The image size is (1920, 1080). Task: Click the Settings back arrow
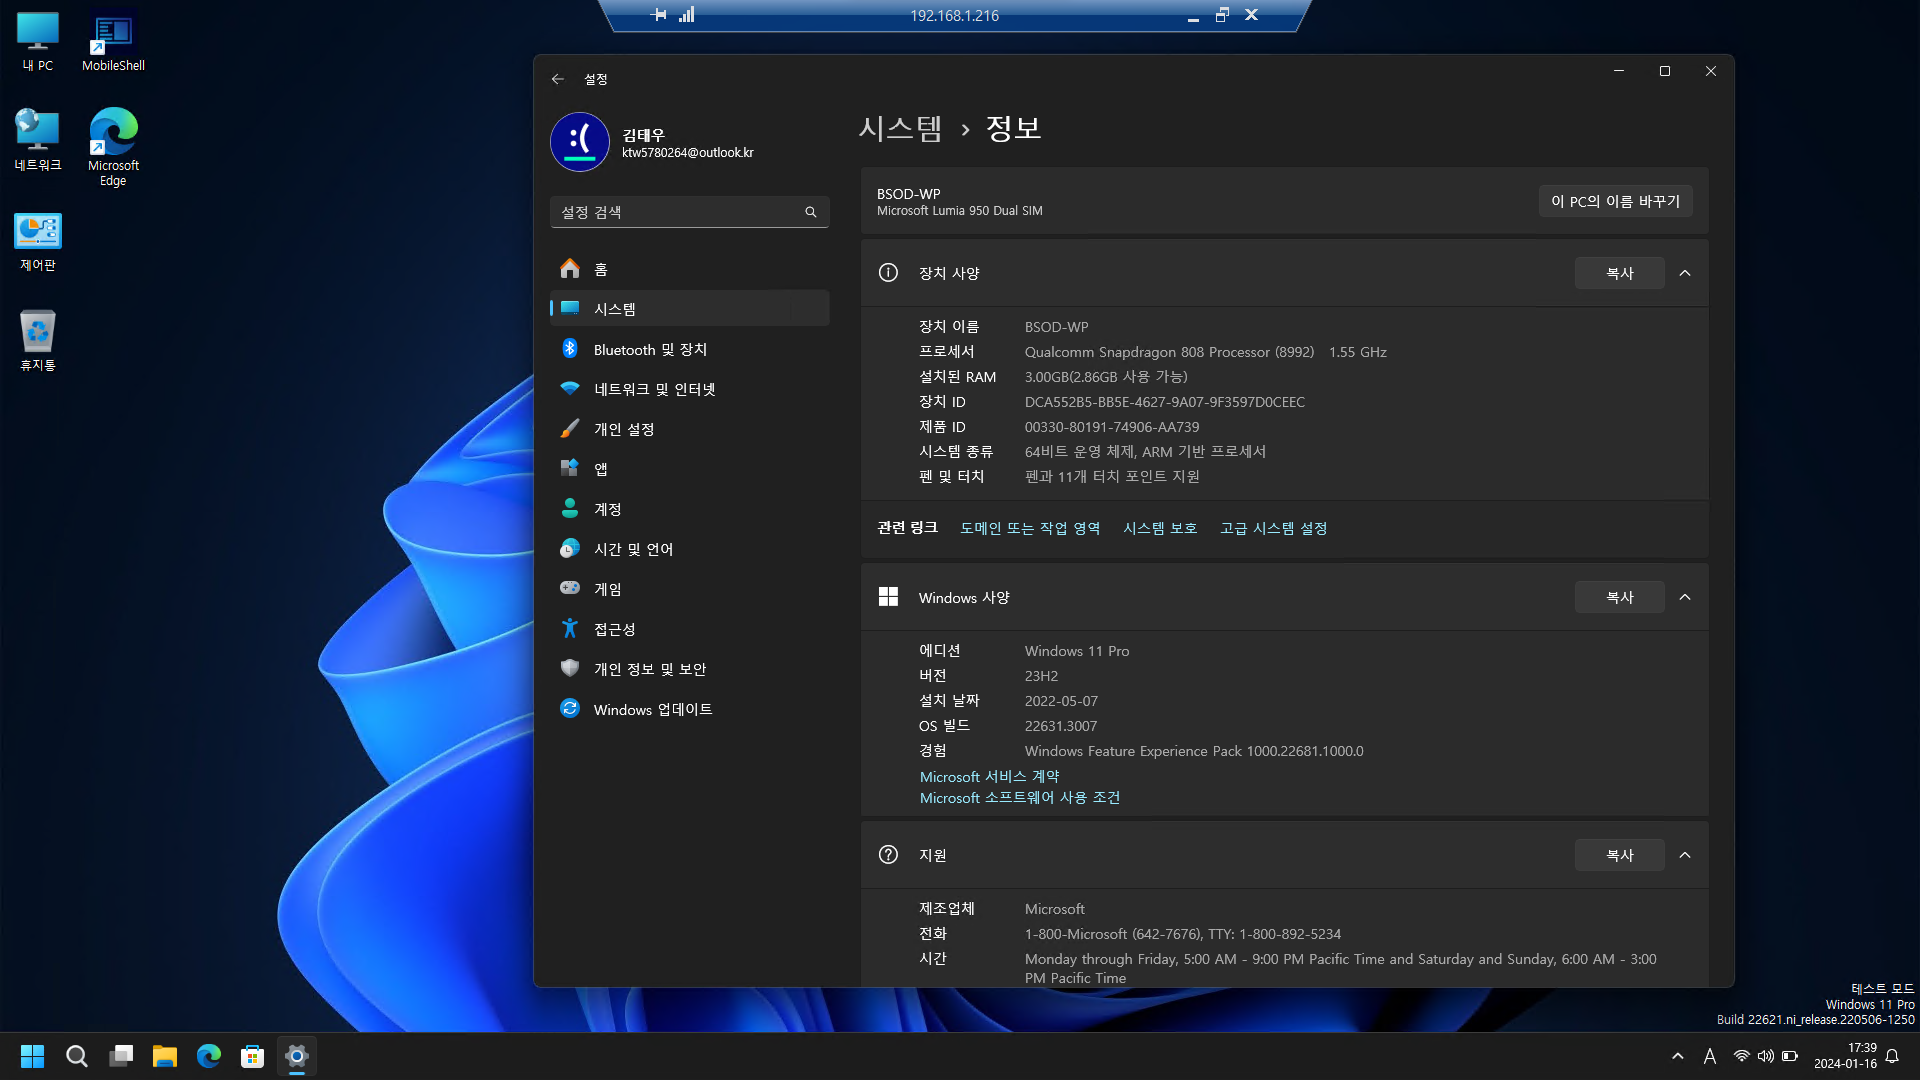point(558,79)
